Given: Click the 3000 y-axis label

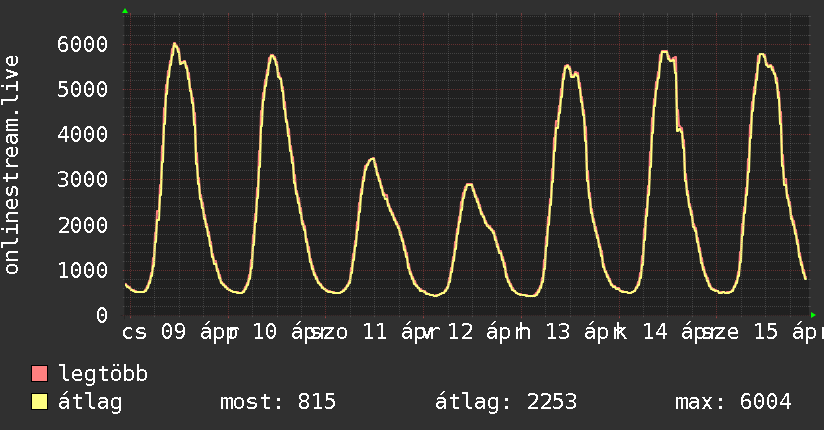Looking at the screenshot, I should (83, 180).
